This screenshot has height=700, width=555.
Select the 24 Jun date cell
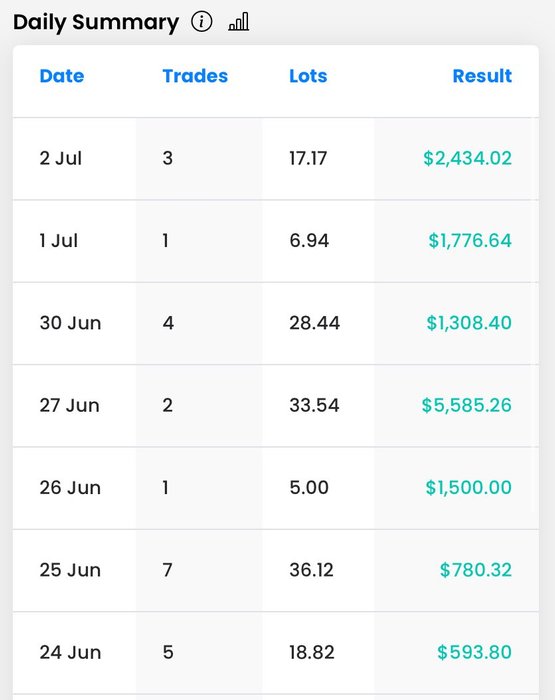[x=70, y=652]
